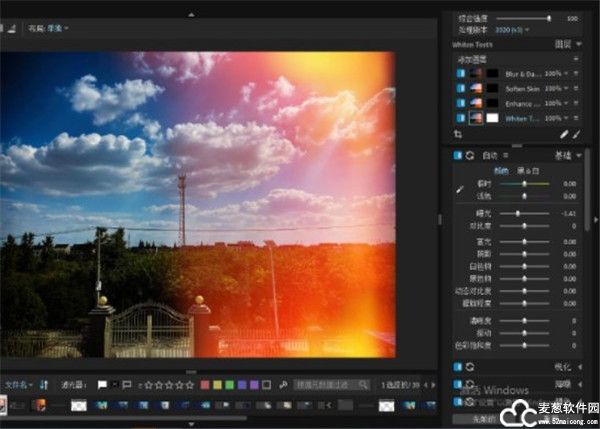Click the brush icon in the layers panel

(x=577, y=133)
